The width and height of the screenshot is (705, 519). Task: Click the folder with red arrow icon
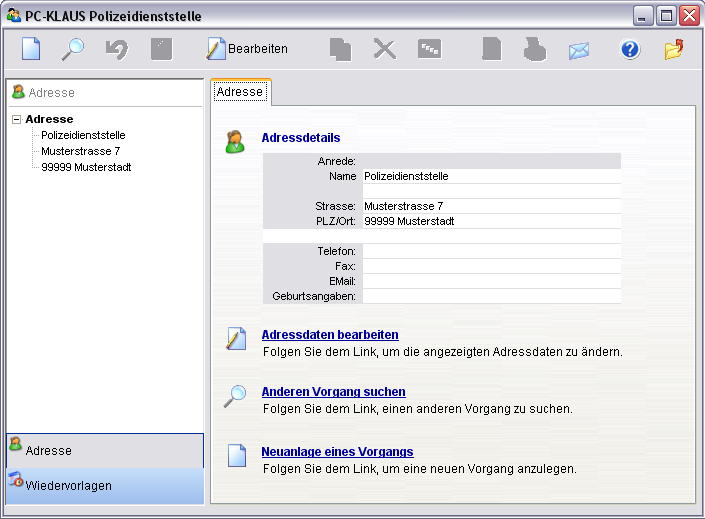[674, 49]
